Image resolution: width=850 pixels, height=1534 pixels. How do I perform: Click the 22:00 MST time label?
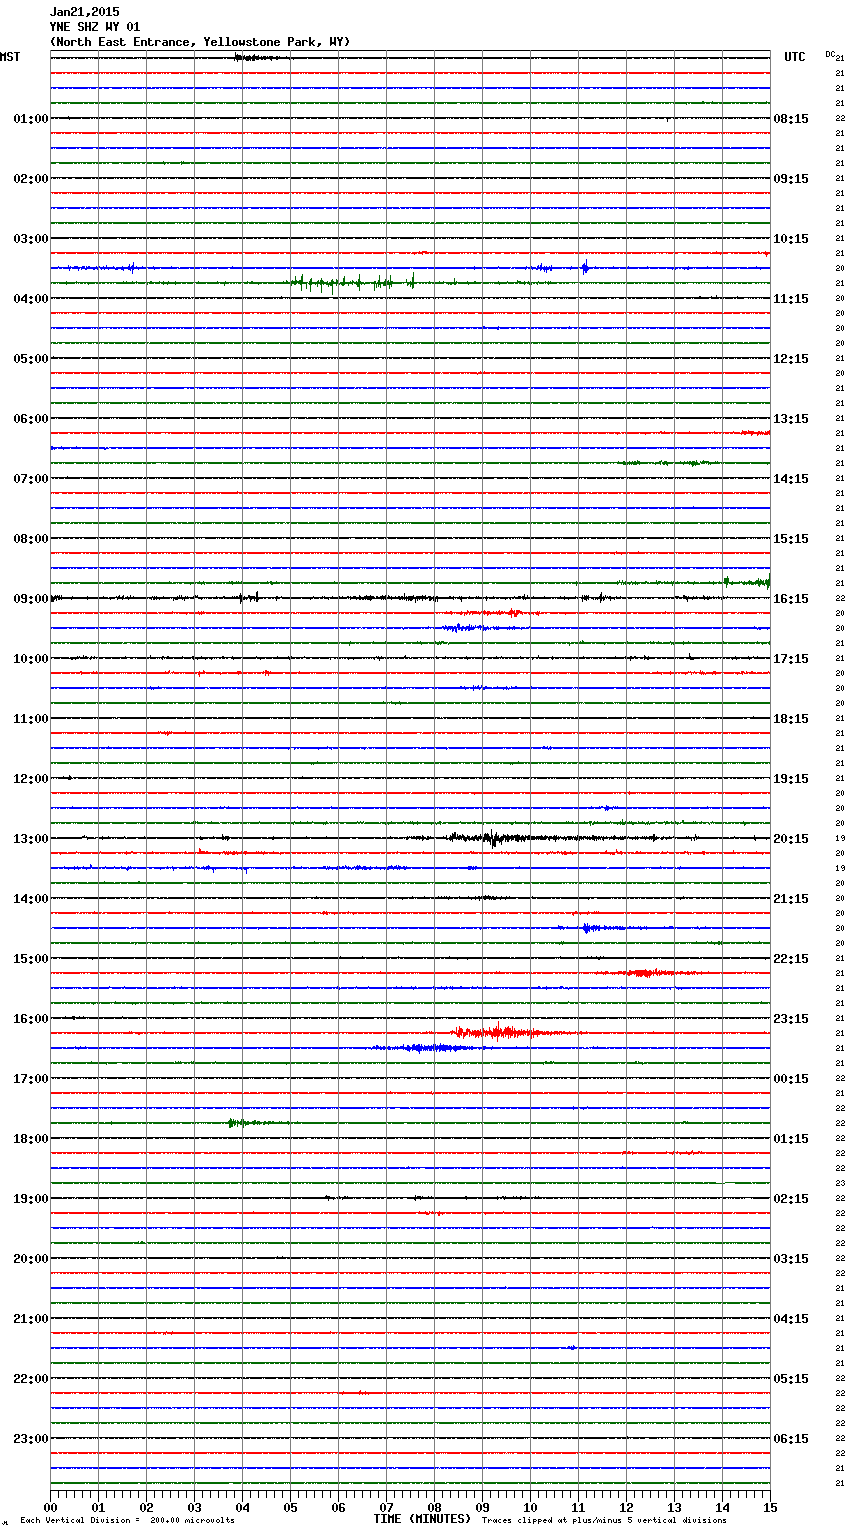click(31, 1379)
